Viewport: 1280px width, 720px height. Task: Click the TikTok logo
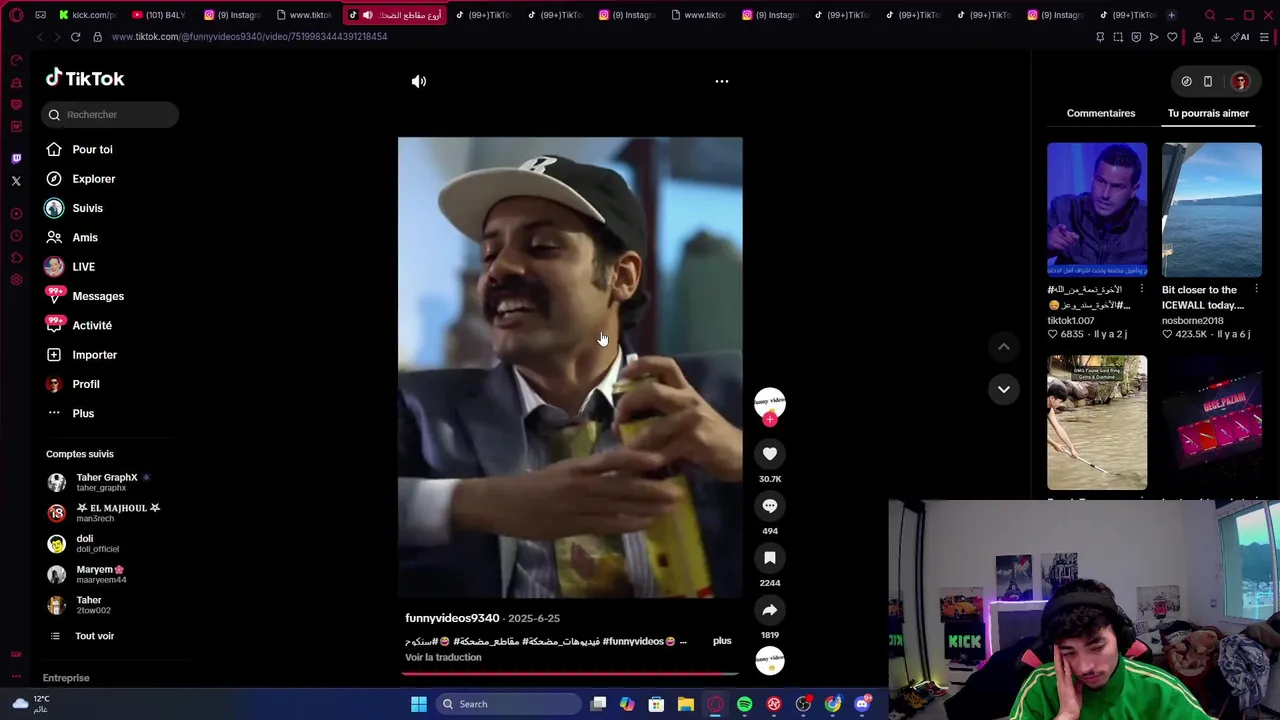(x=85, y=78)
